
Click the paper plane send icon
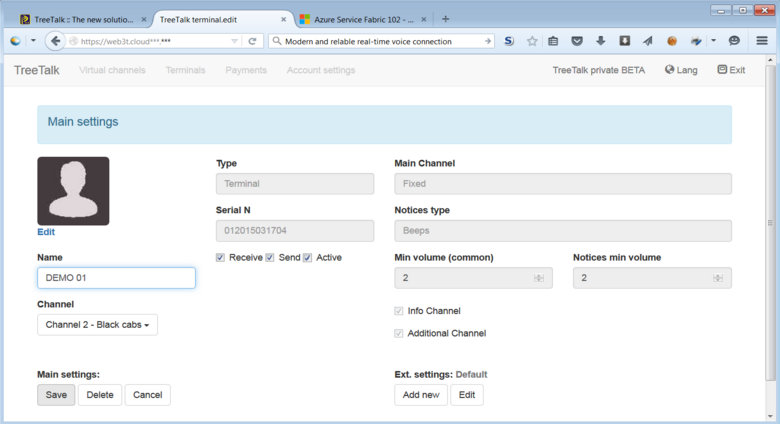[648, 41]
